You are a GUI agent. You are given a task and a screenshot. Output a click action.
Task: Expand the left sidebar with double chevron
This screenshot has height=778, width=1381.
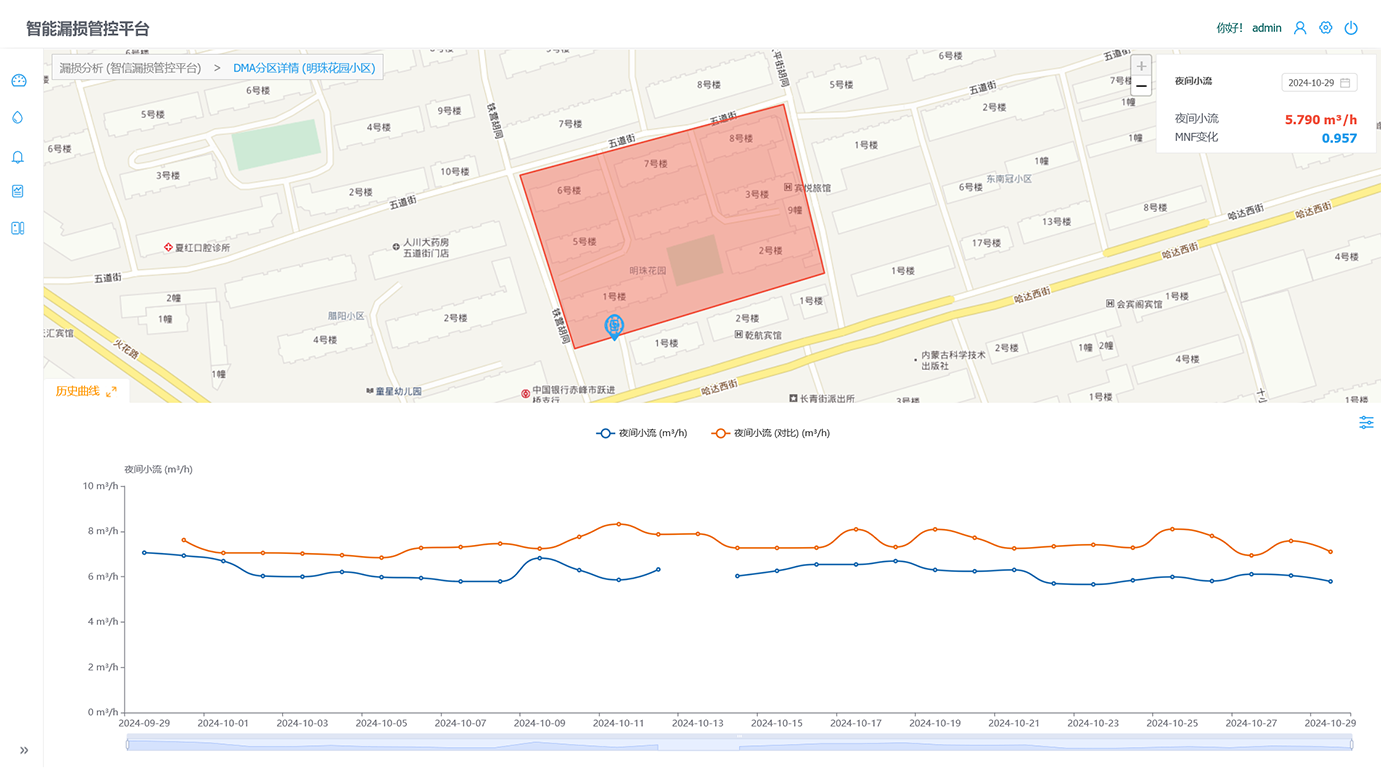24,750
